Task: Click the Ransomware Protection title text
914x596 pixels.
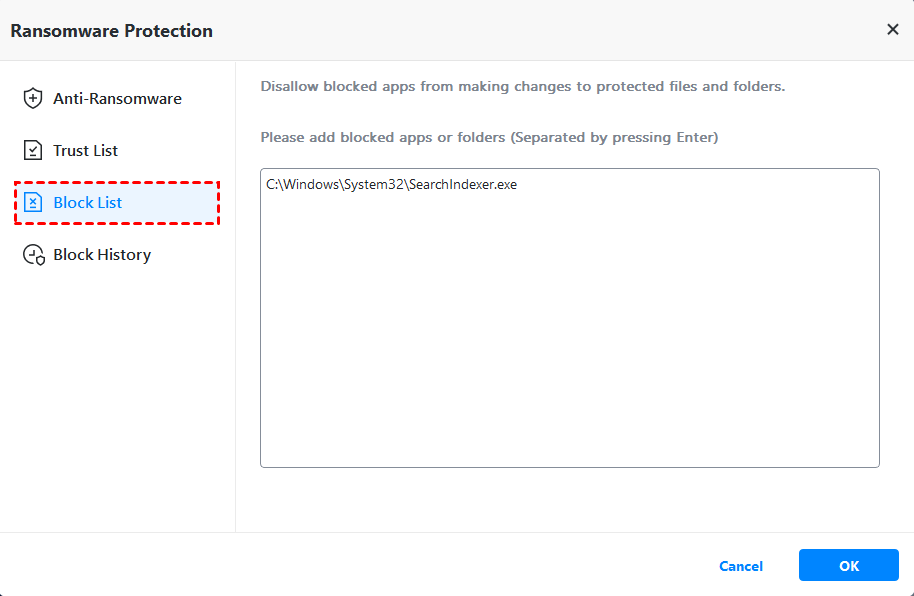Action: click(x=111, y=30)
